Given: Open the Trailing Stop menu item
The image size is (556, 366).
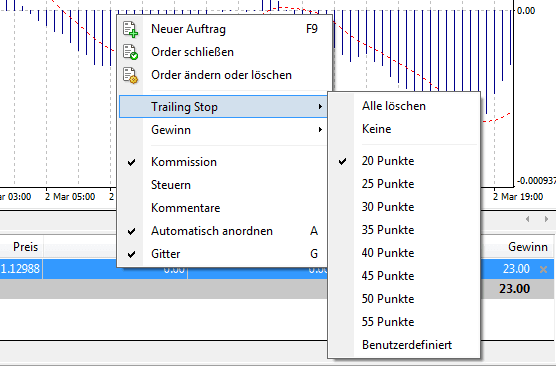Looking at the screenshot, I should [x=223, y=106].
